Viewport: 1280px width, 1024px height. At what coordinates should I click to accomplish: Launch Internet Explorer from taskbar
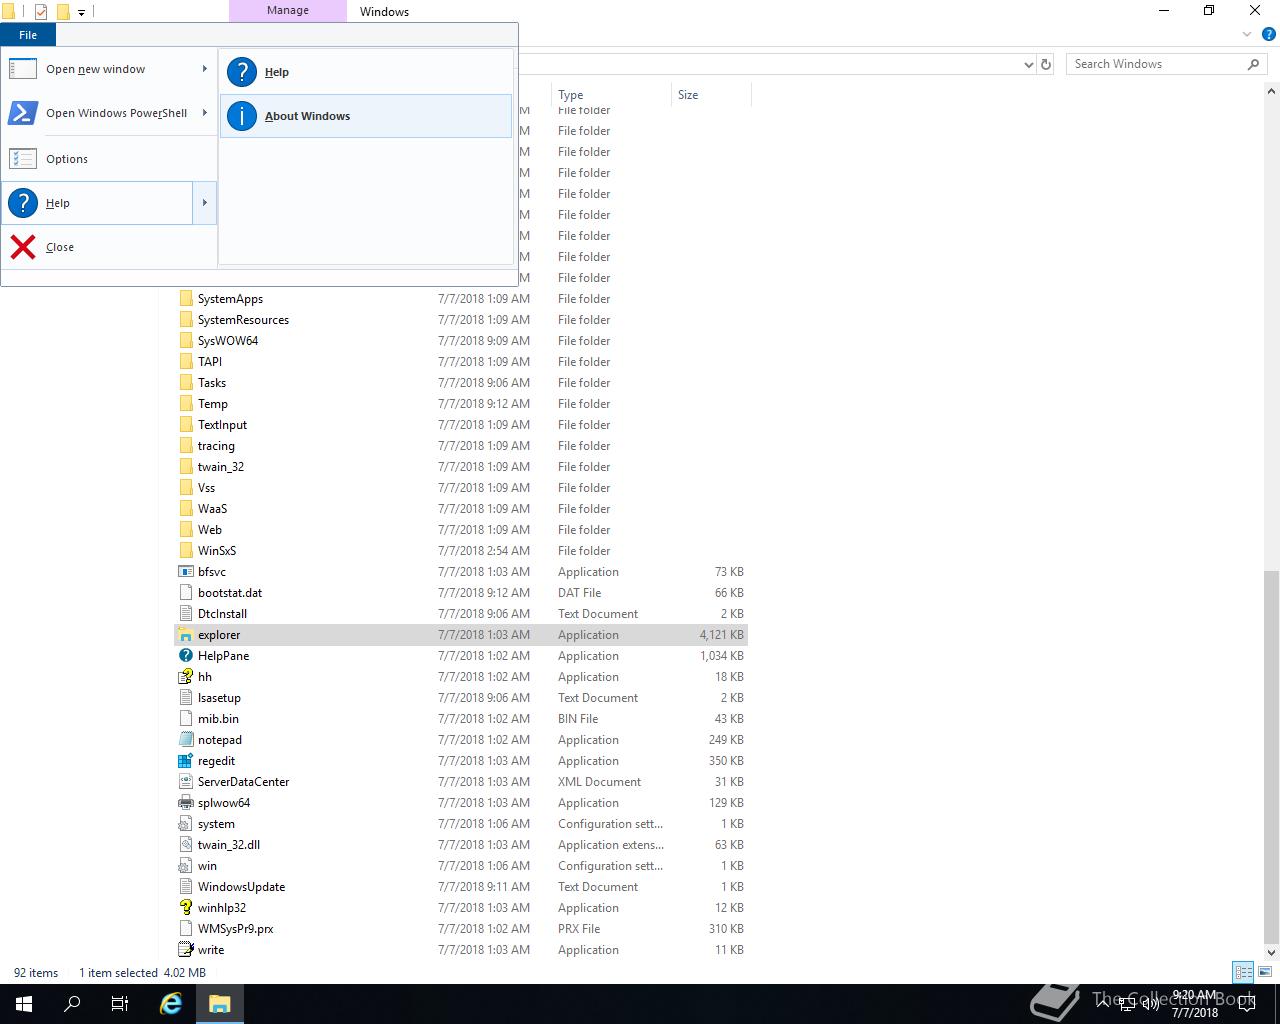click(x=172, y=1004)
